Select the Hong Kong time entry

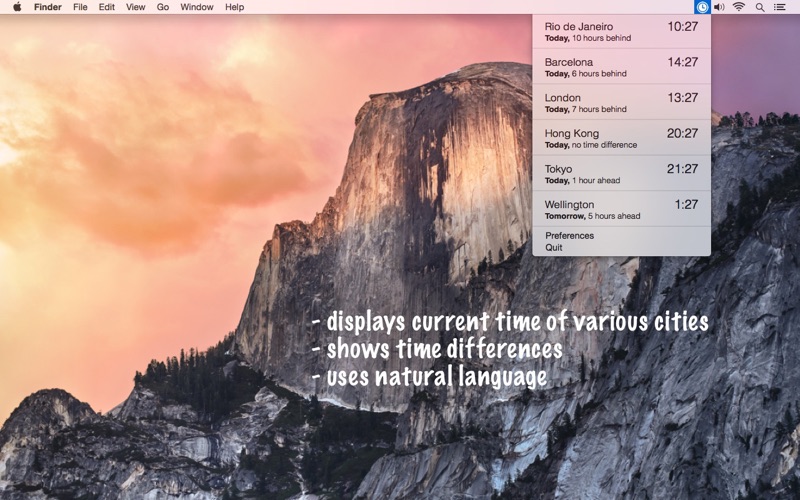[x=621, y=138]
